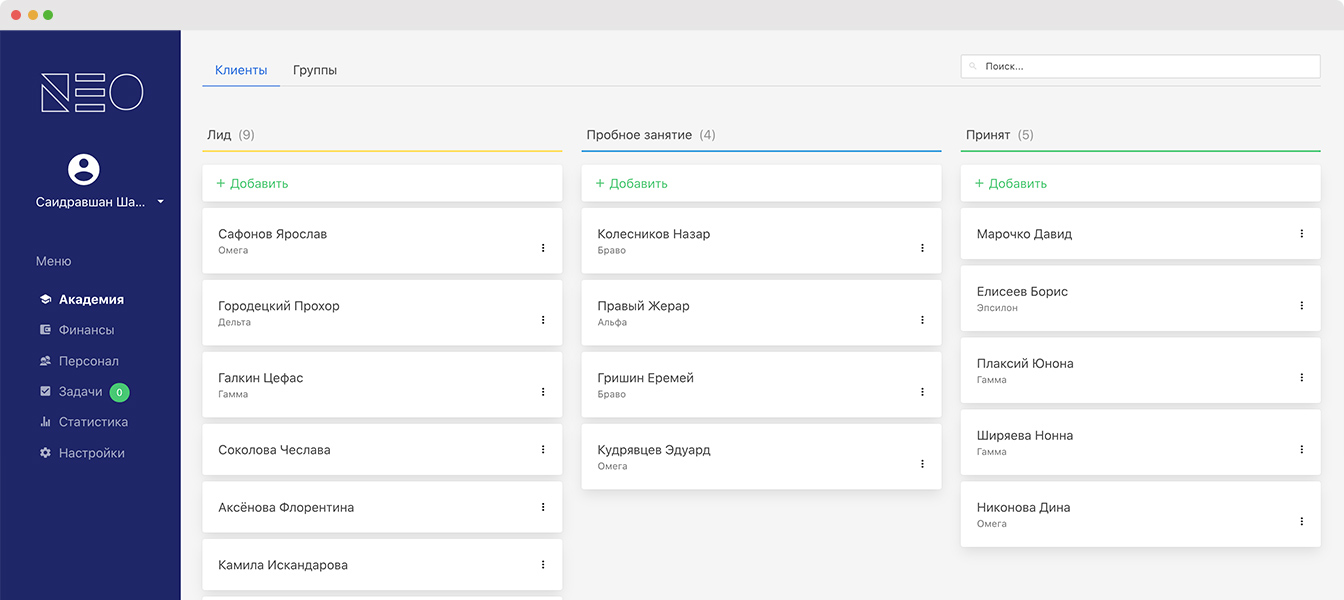Open the Персонал section
The width and height of the screenshot is (1344, 600).
click(x=88, y=361)
